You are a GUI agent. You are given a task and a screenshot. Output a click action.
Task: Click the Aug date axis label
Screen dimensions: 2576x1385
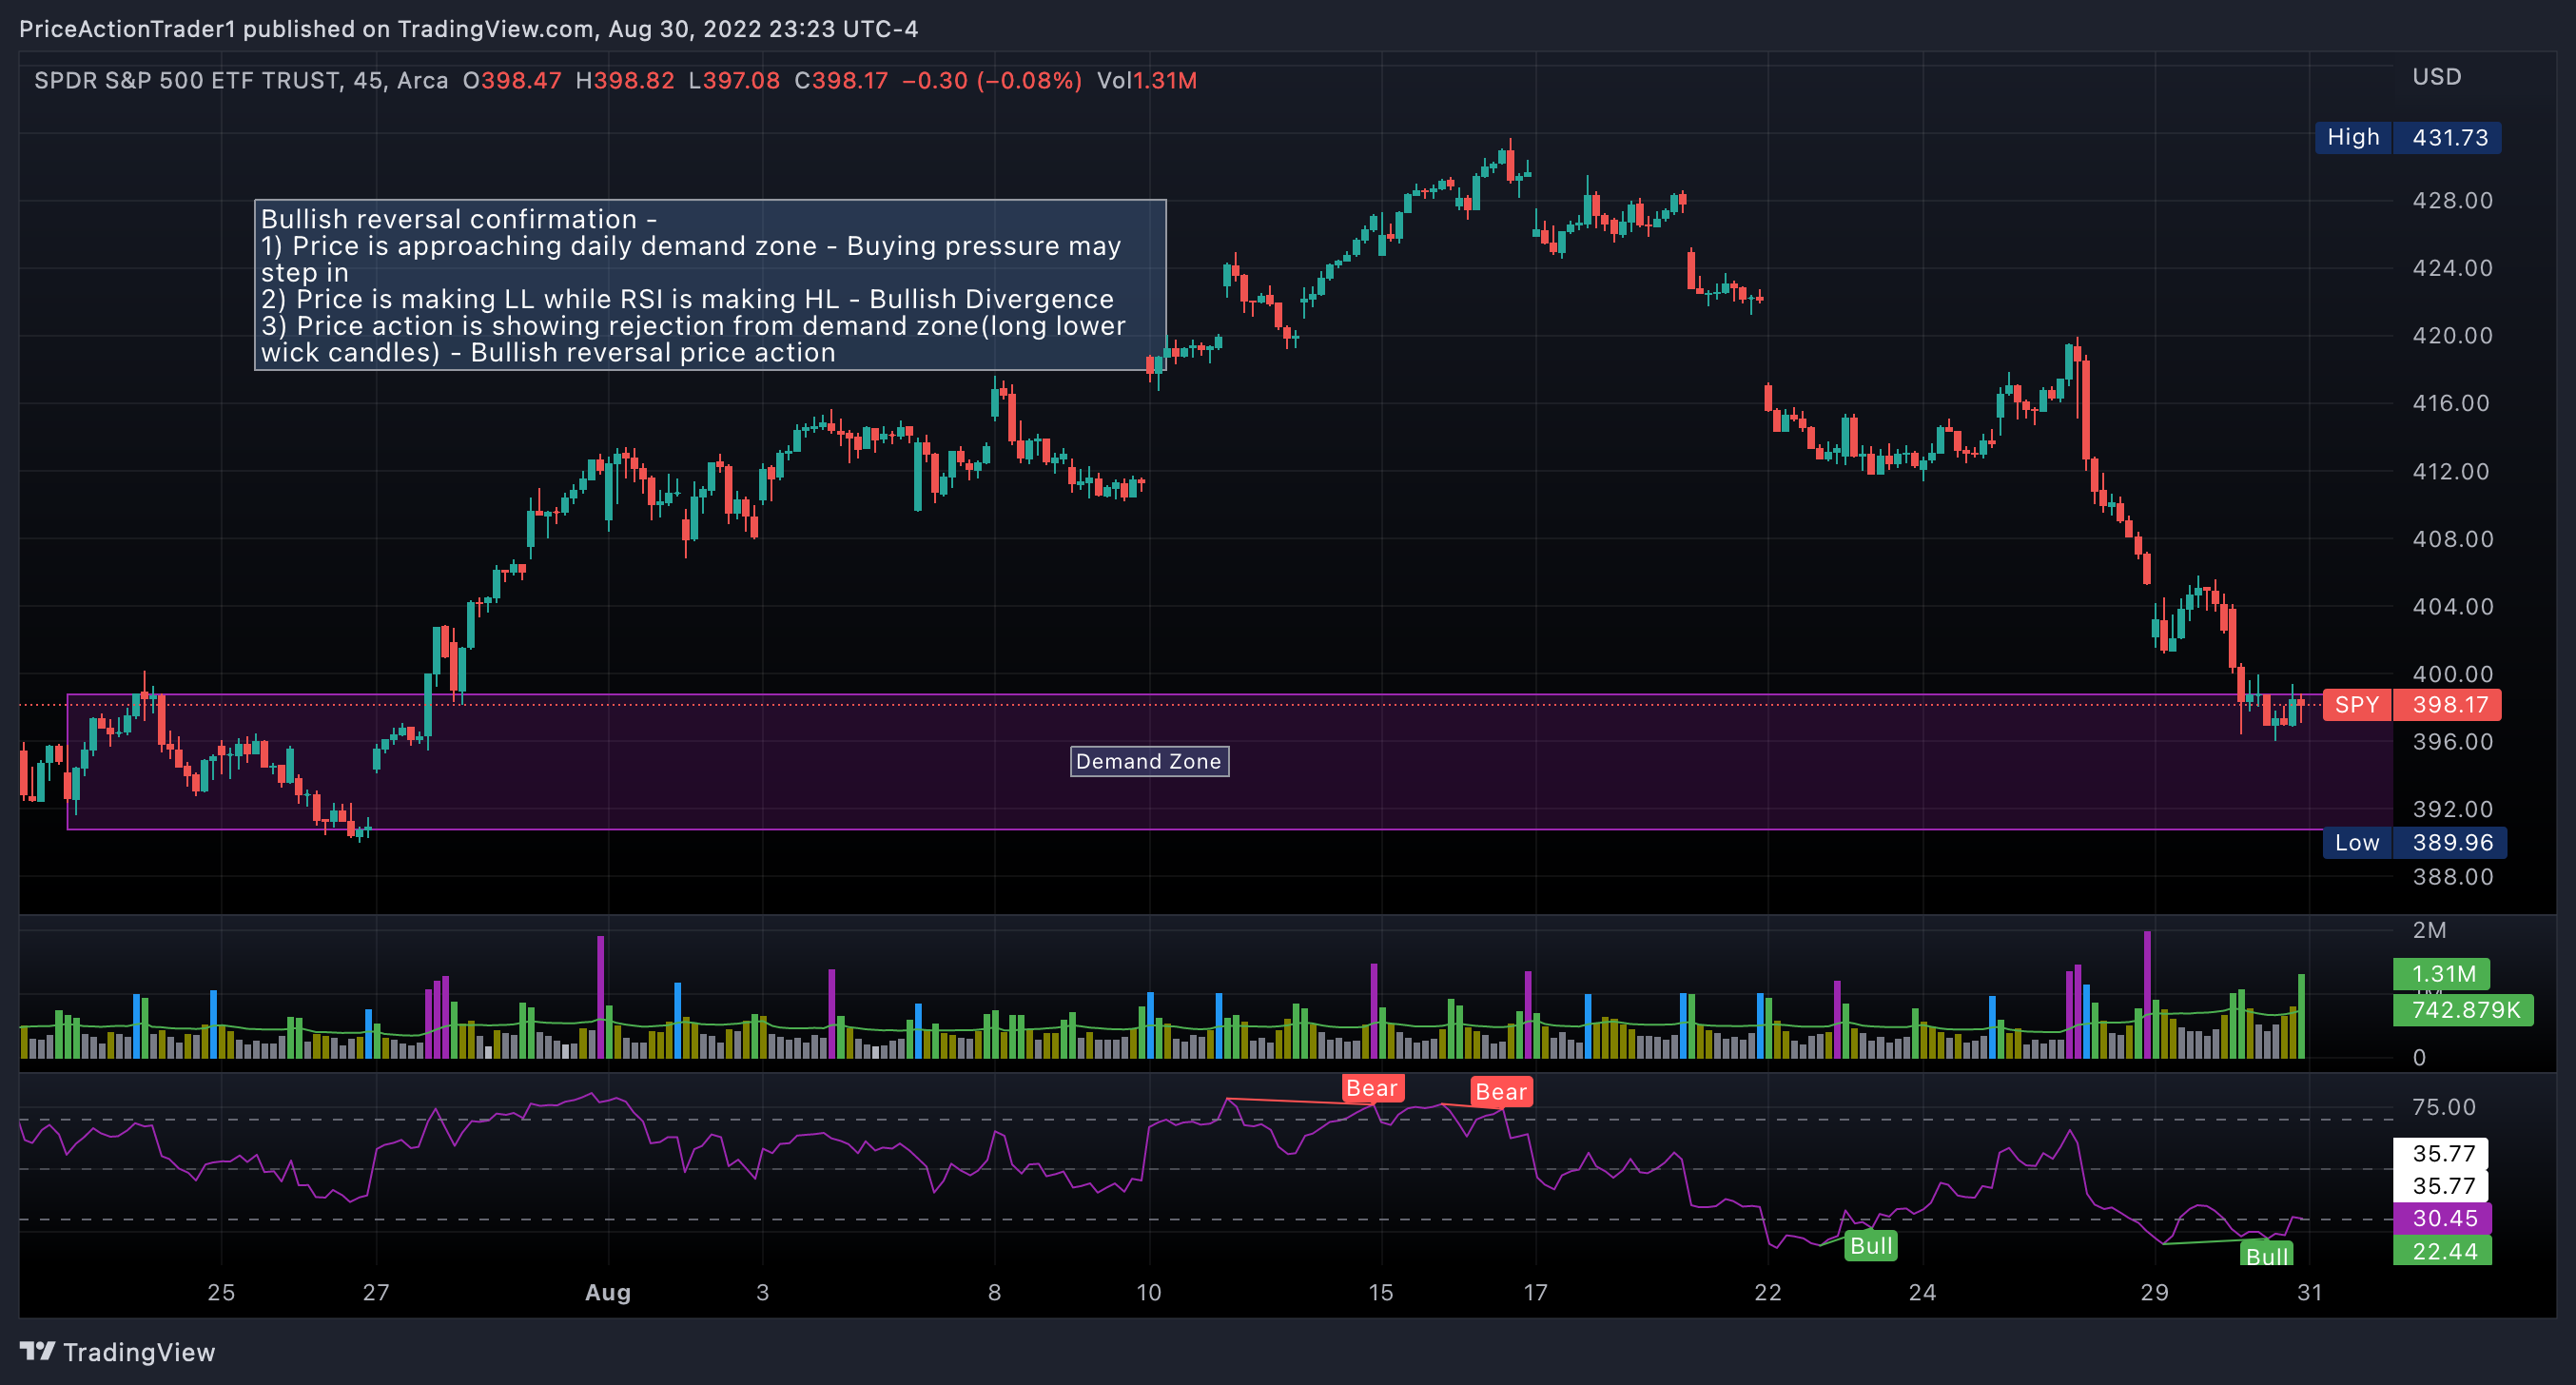click(x=608, y=1292)
